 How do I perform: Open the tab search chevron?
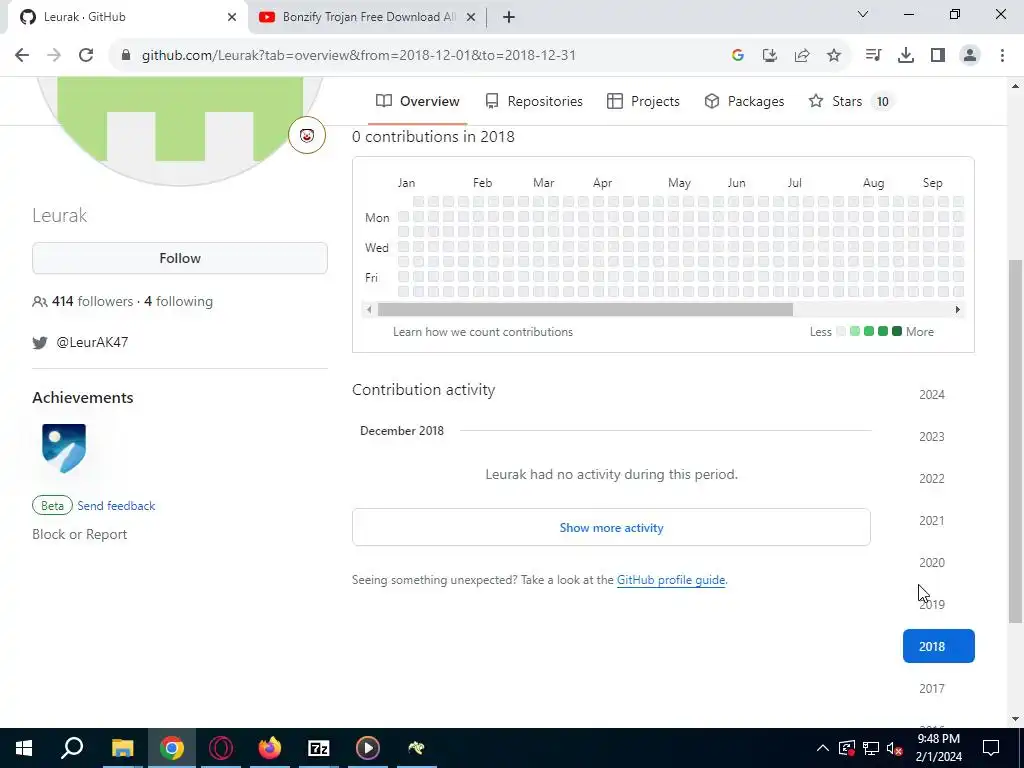pos(863,14)
